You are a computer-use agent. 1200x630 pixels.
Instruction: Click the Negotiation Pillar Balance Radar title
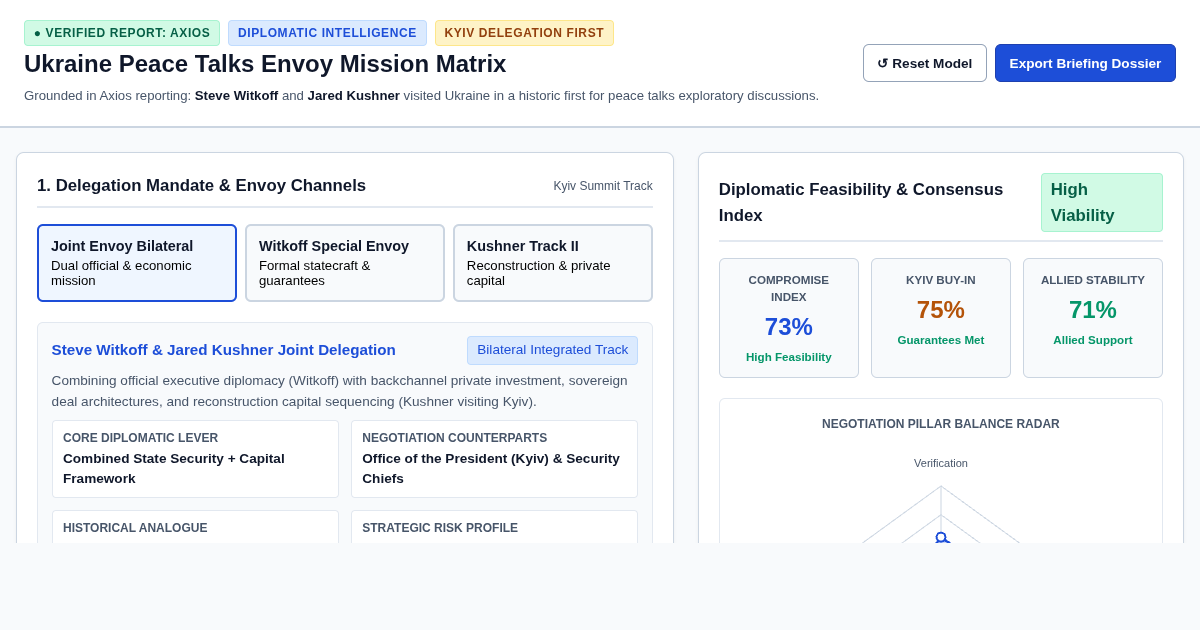[x=941, y=424]
